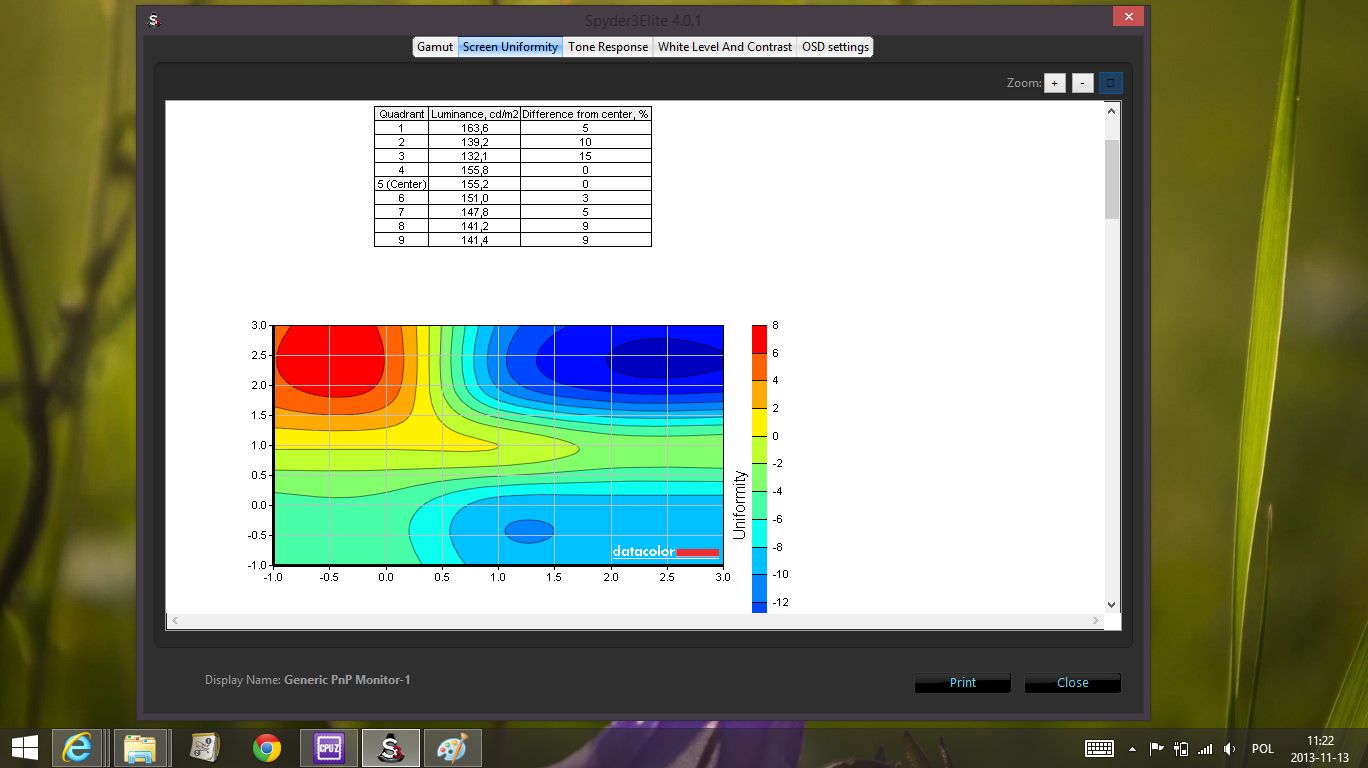
Task: Select the luminance value 141,4
Action: pyautogui.click(x=475, y=240)
